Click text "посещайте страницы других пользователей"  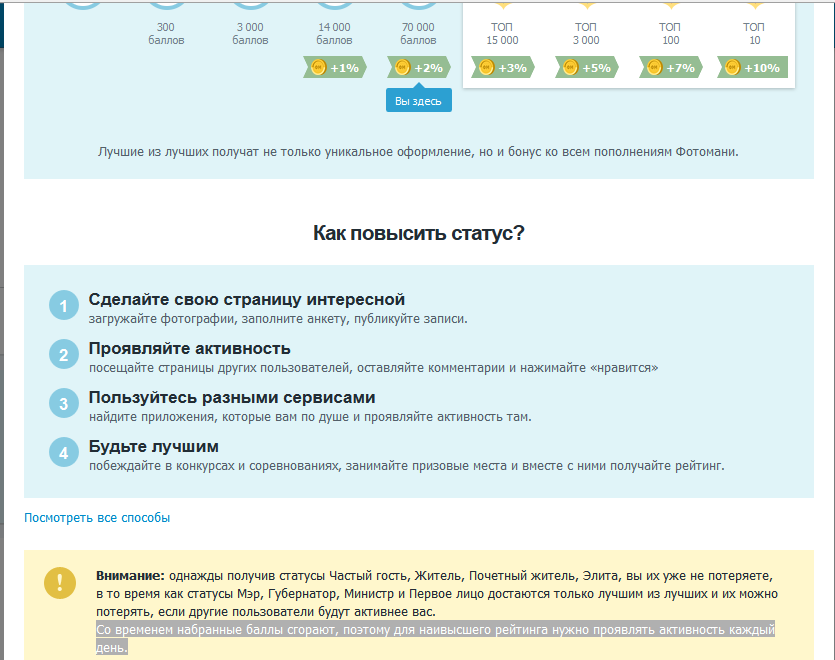click(219, 368)
